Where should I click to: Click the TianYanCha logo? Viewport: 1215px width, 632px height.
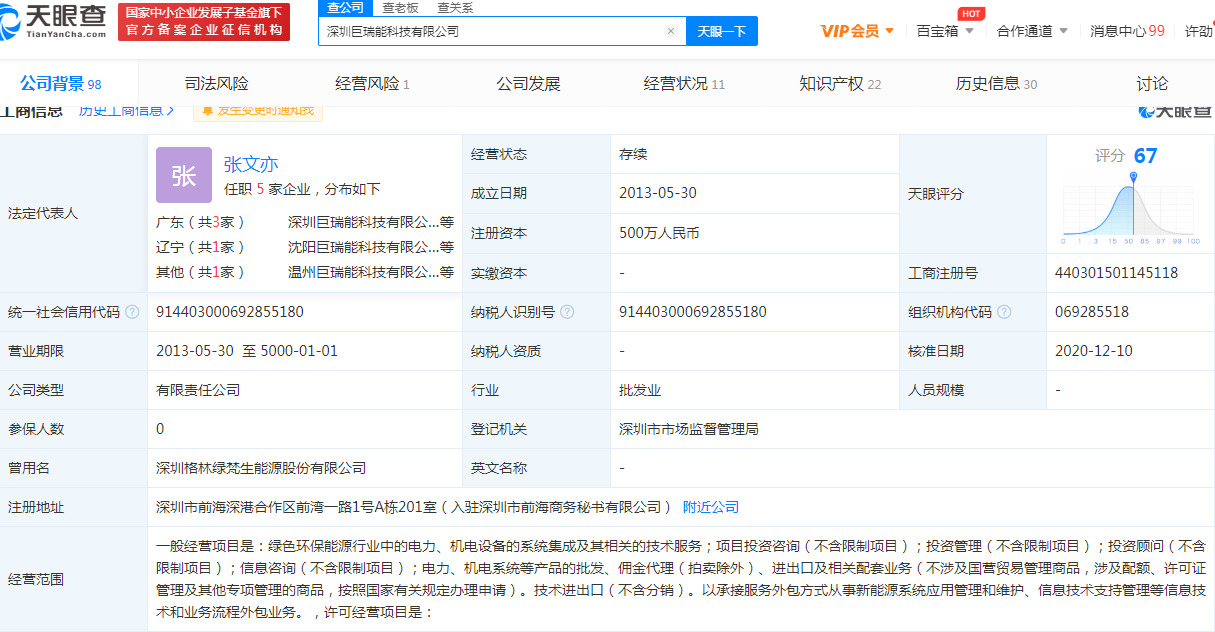point(54,22)
